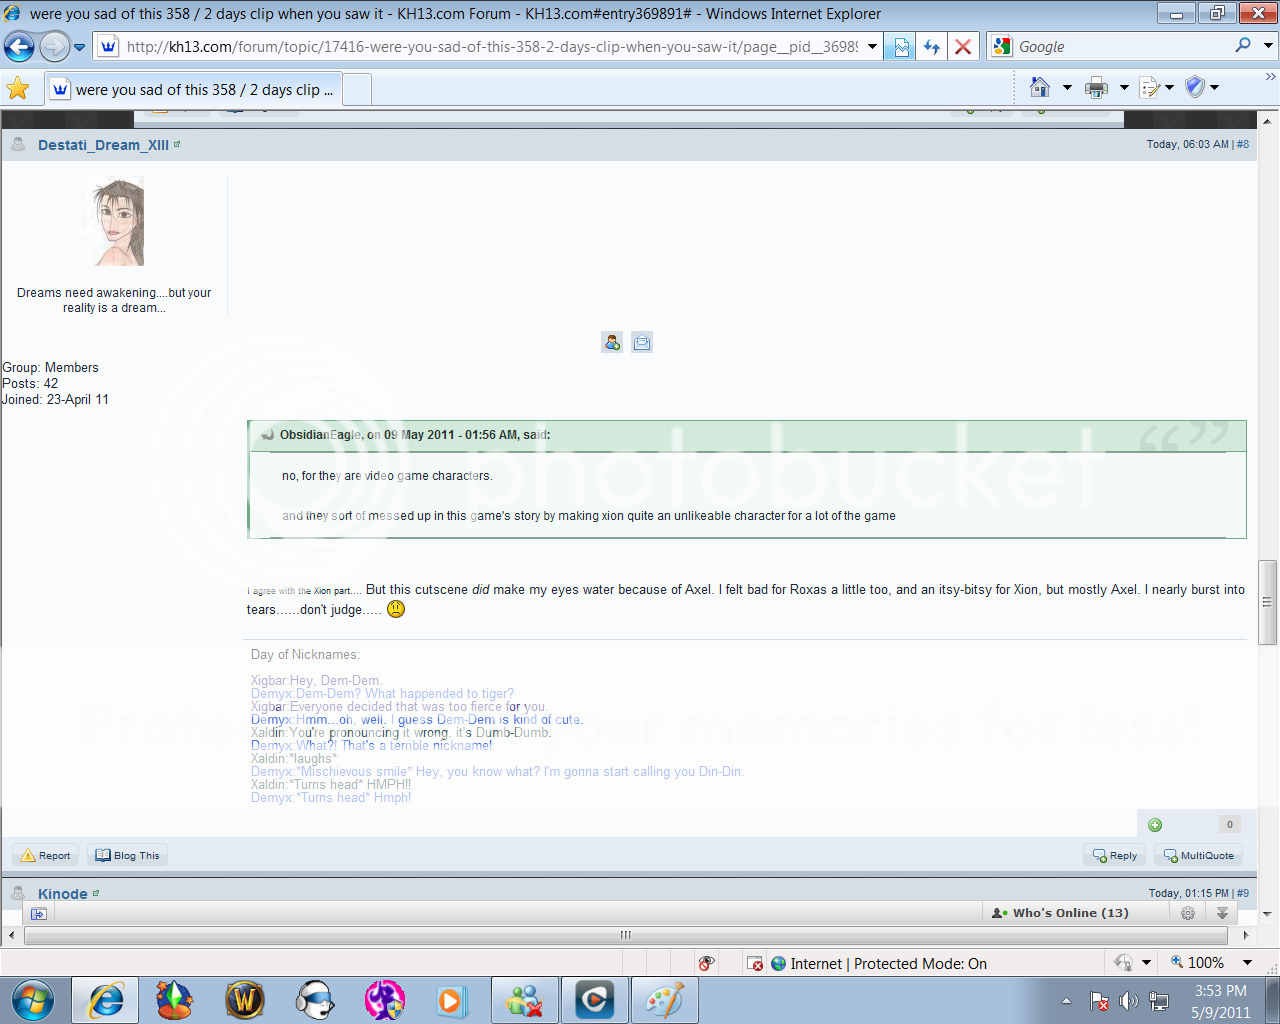
Task: Open Destati_Dream_XIII profile link
Action: coord(103,145)
